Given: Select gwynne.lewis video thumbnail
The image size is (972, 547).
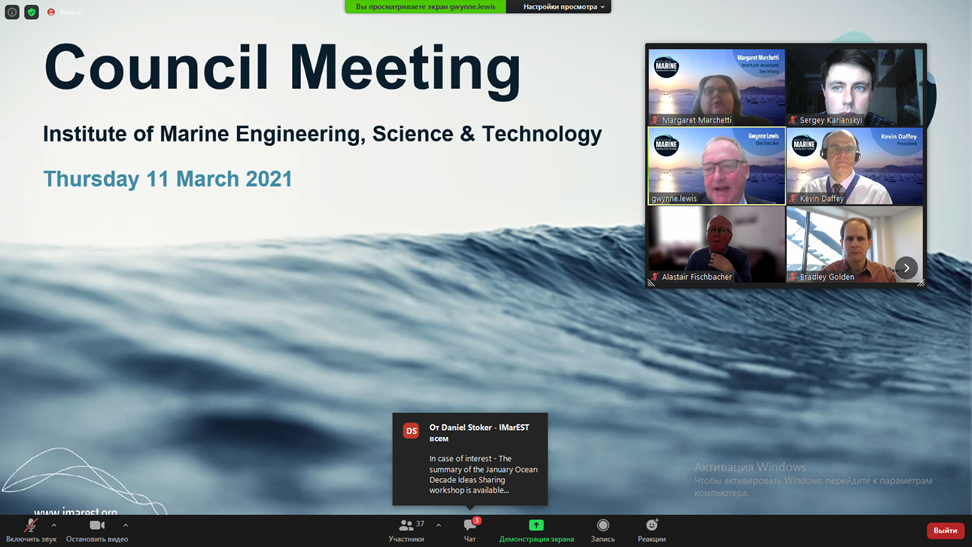Looking at the screenshot, I should coord(717,166).
